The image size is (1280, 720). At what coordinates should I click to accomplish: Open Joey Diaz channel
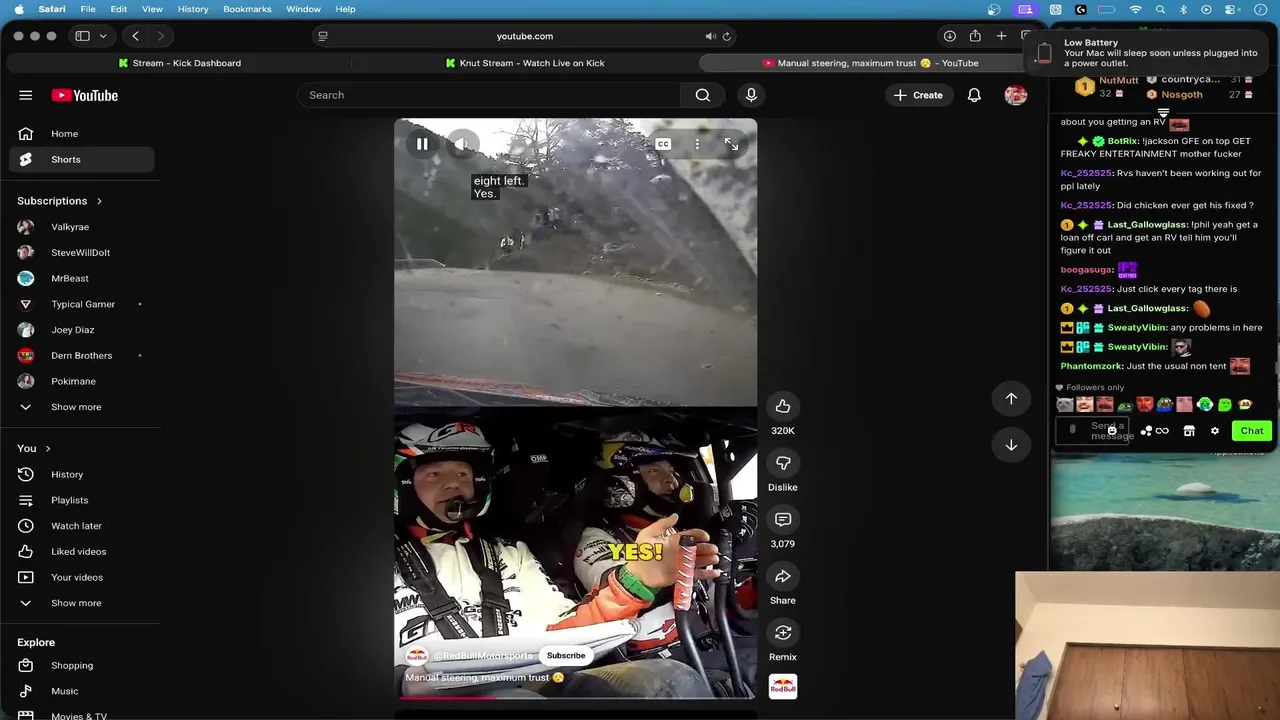coord(81,330)
